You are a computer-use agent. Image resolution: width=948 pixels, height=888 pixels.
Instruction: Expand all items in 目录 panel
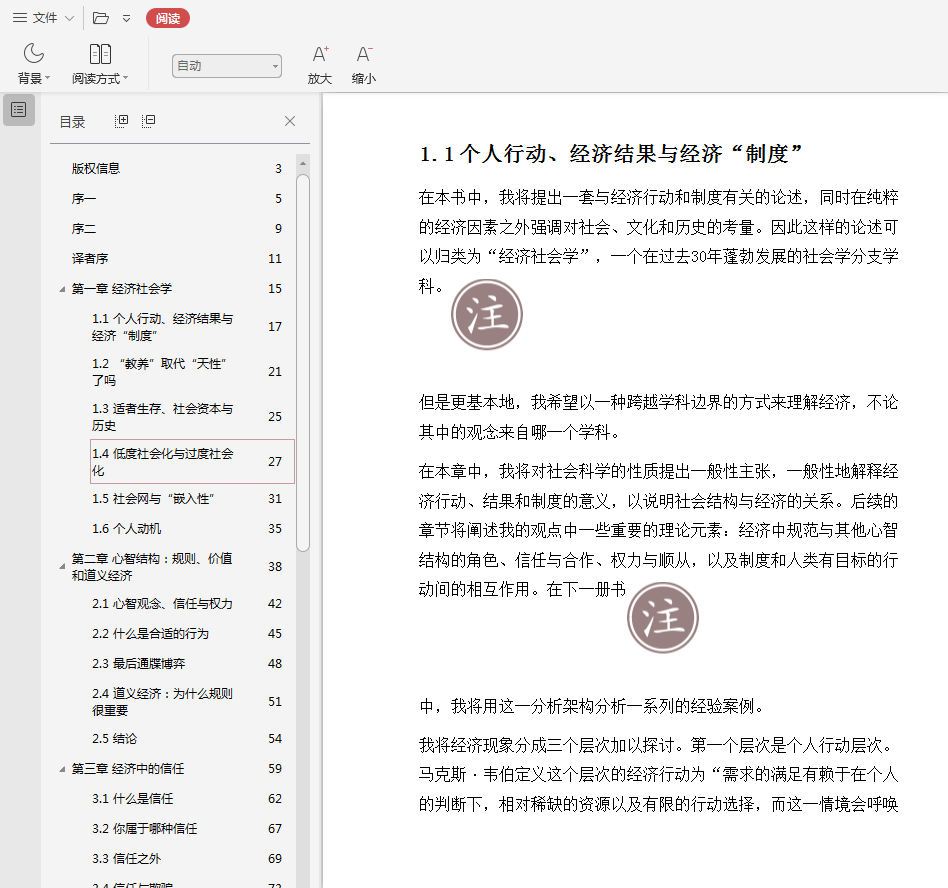tap(122, 121)
